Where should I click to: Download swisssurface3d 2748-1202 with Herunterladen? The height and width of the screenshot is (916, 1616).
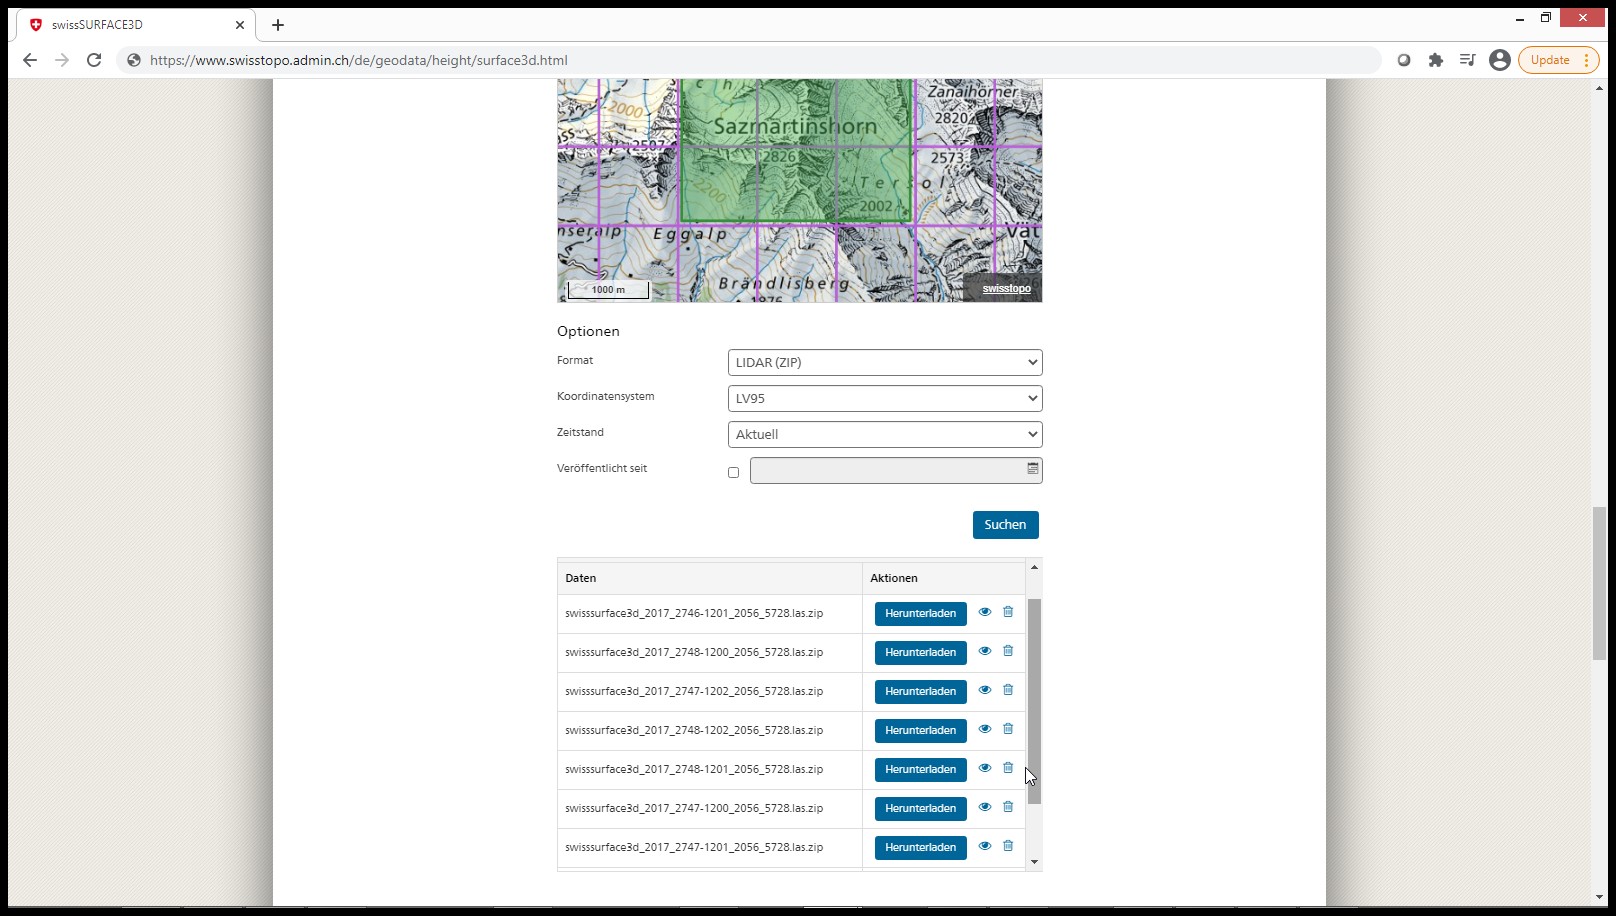(920, 731)
